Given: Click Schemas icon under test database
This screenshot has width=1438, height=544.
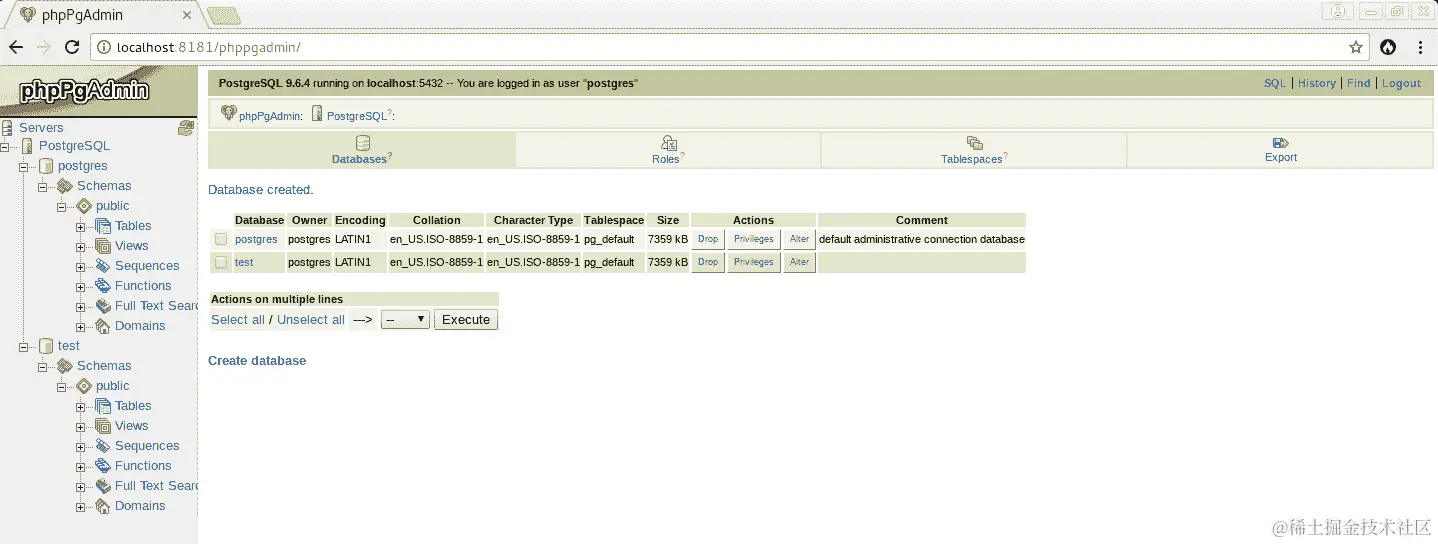Looking at the screenshot, I should (65, 366).
